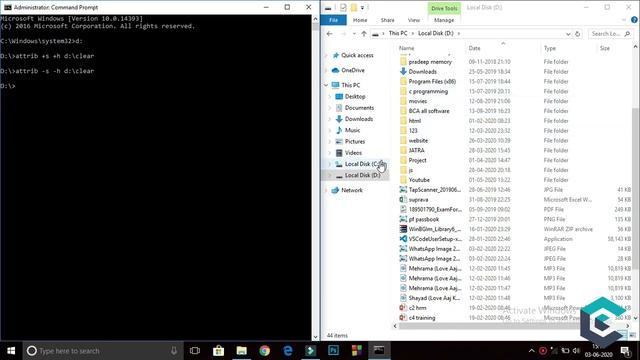Open recent locations dropdown arrow

pos(354,34)
